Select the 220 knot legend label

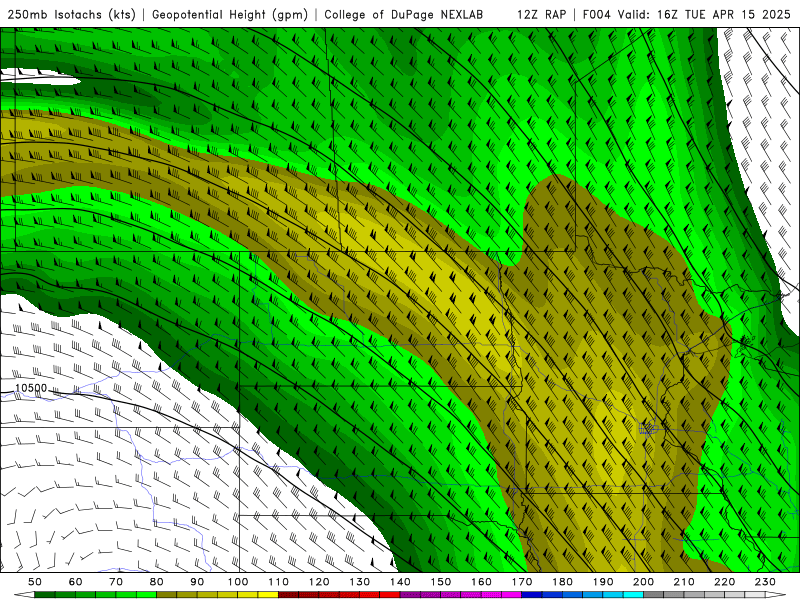coord(725,582)
